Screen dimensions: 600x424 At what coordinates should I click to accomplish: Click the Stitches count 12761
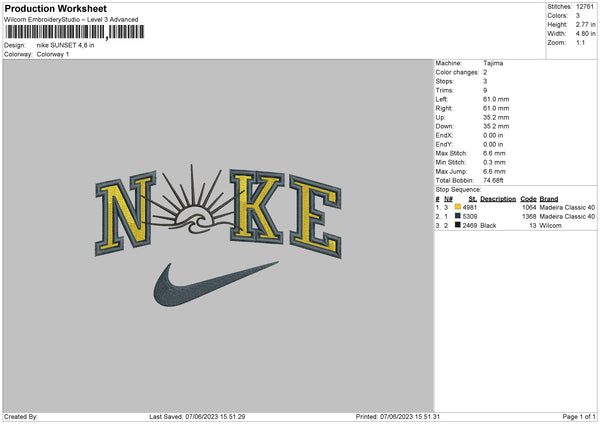585,7
